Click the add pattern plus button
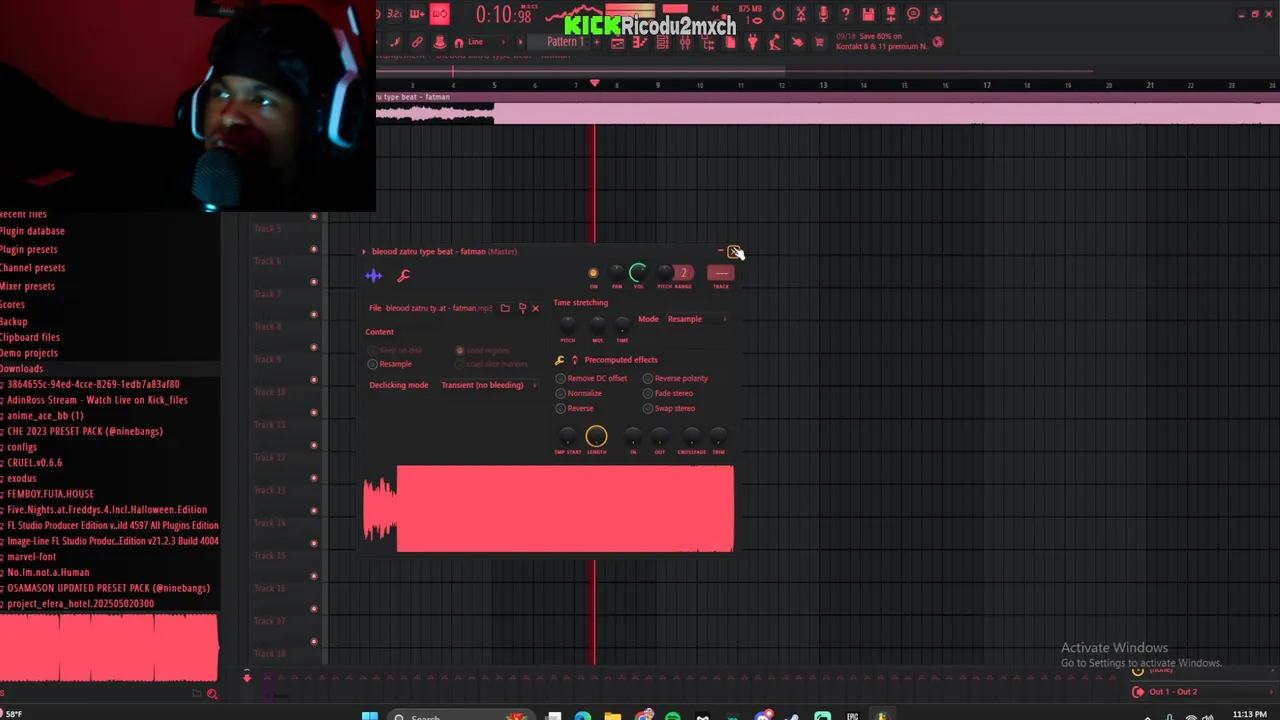 (x=597, y=43)
